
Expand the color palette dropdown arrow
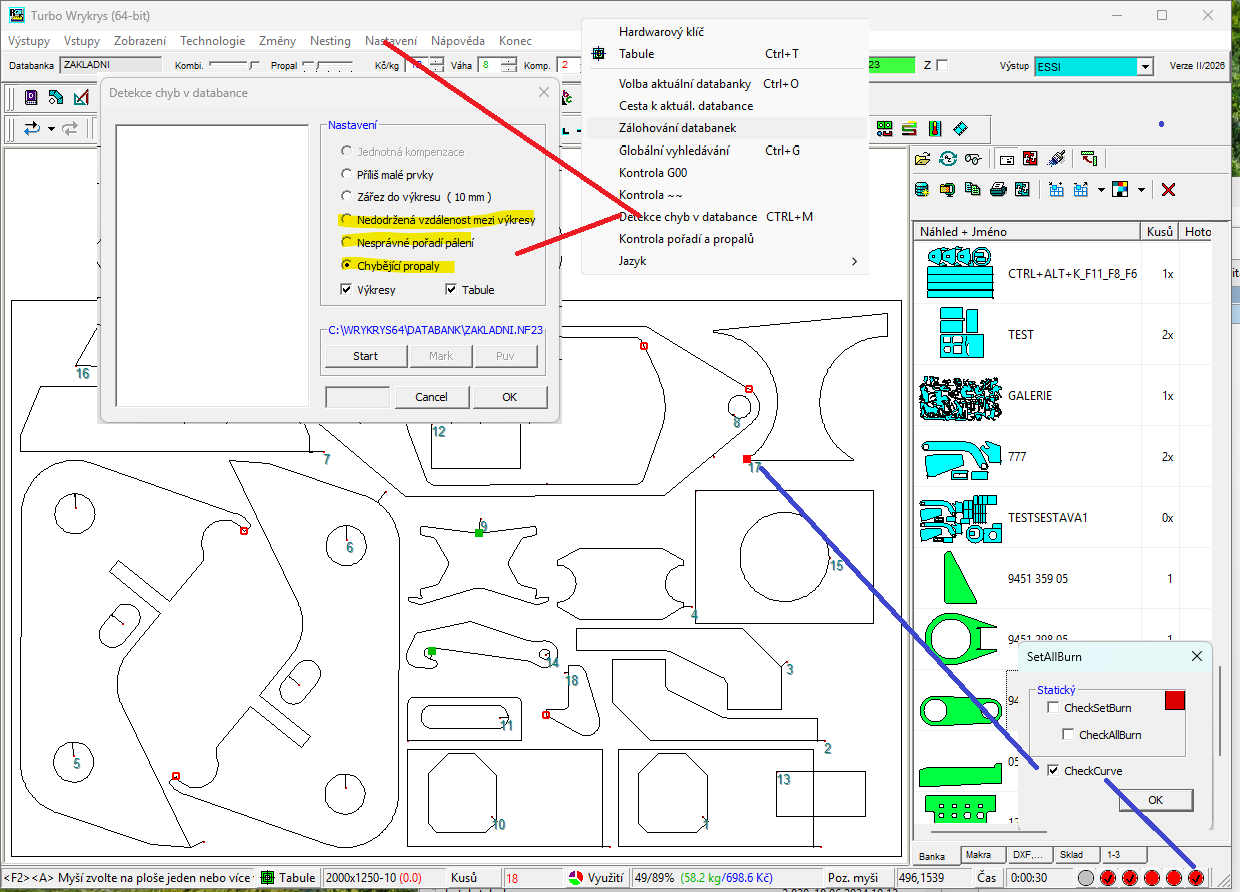coord(1141,190)
